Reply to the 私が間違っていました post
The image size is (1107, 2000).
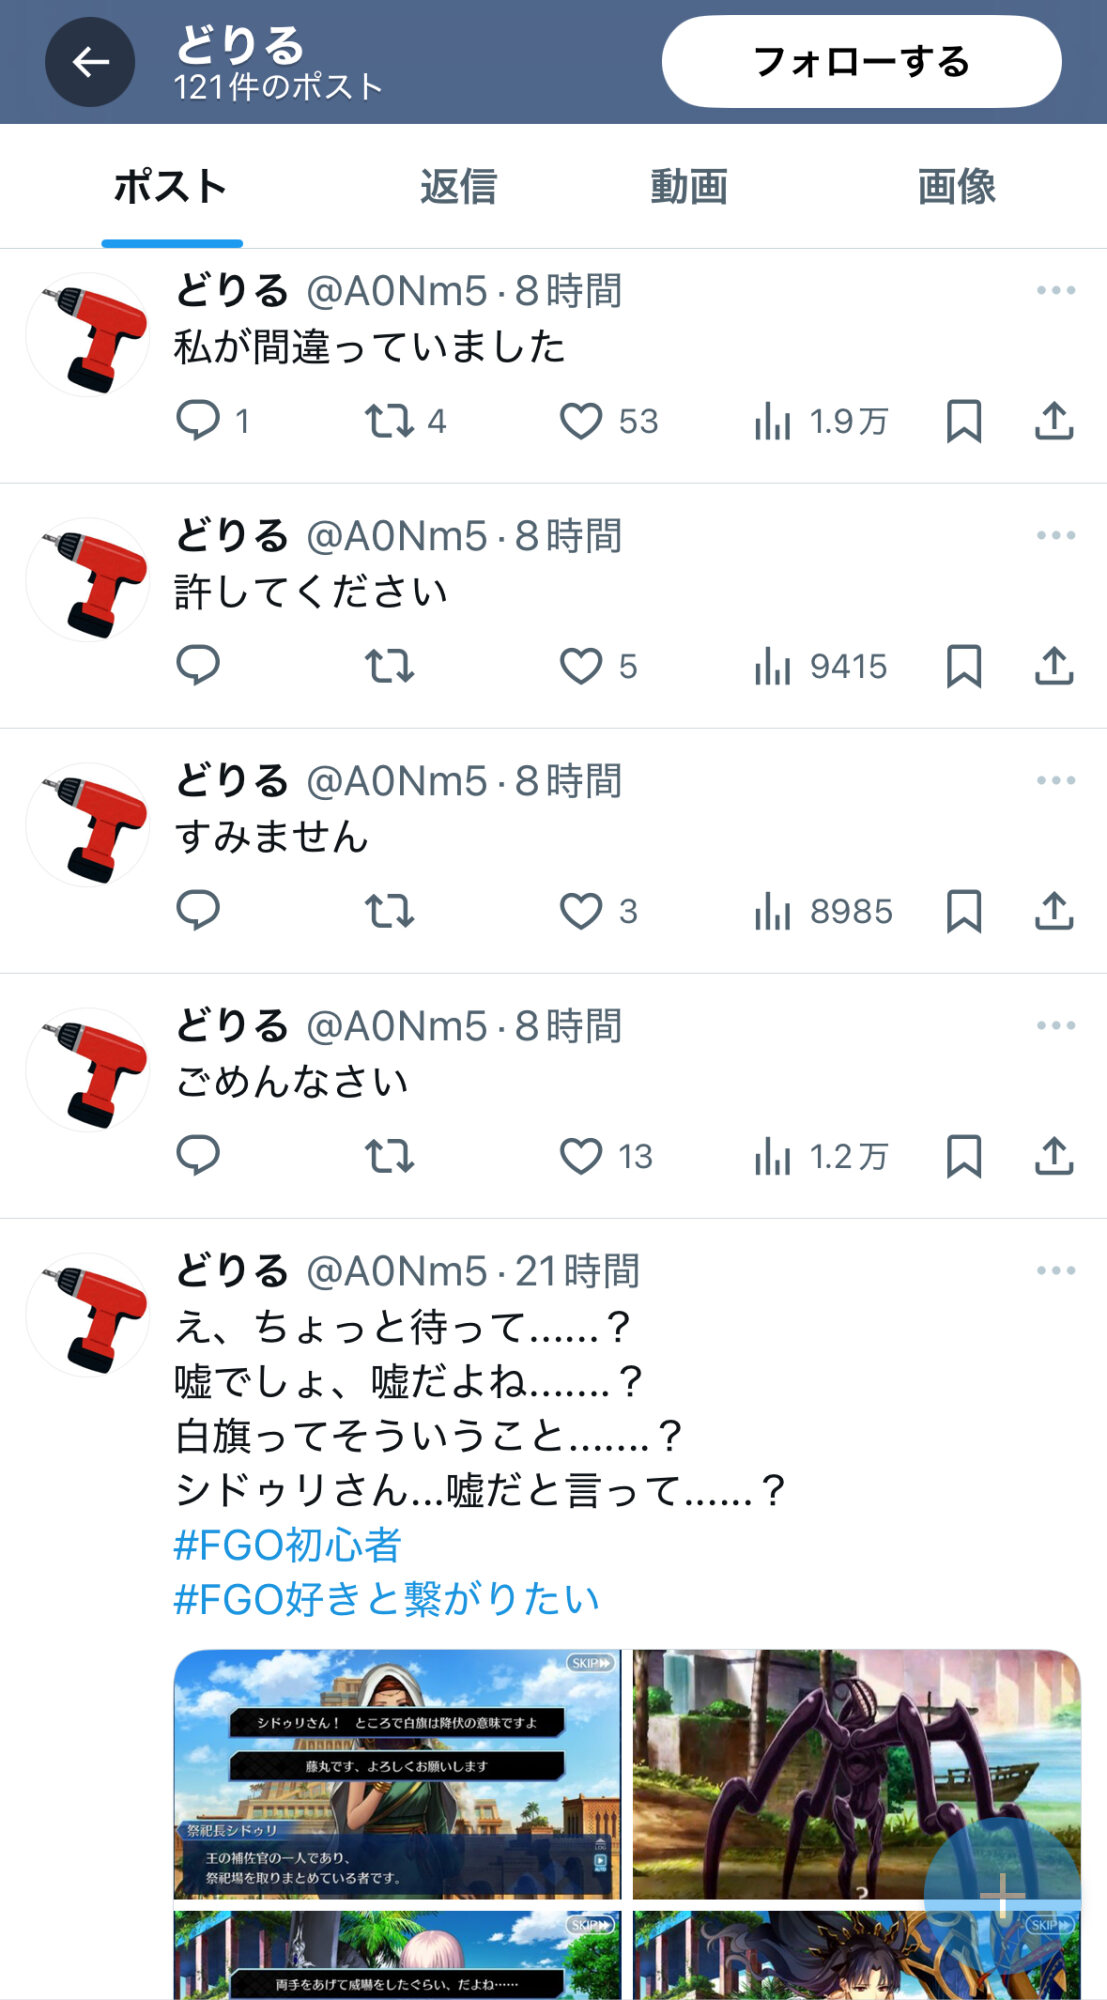click(x=198, y=420)
